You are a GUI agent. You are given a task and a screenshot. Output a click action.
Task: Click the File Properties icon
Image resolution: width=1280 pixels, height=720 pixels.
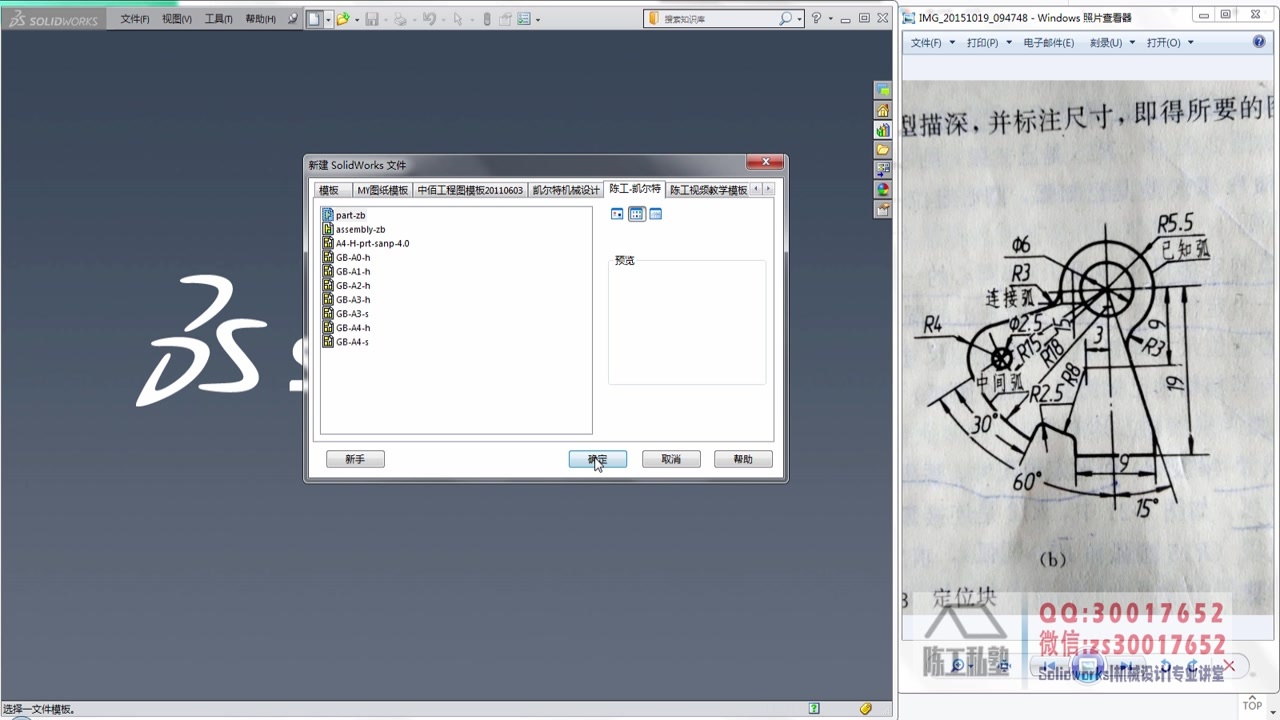tap(505, 19)
